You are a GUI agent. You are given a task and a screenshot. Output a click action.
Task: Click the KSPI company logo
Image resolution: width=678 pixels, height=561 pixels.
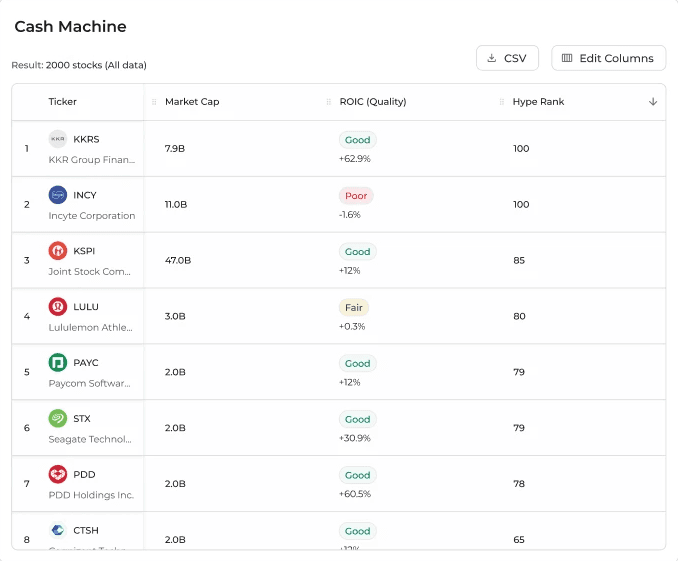(x=58, y=250)
